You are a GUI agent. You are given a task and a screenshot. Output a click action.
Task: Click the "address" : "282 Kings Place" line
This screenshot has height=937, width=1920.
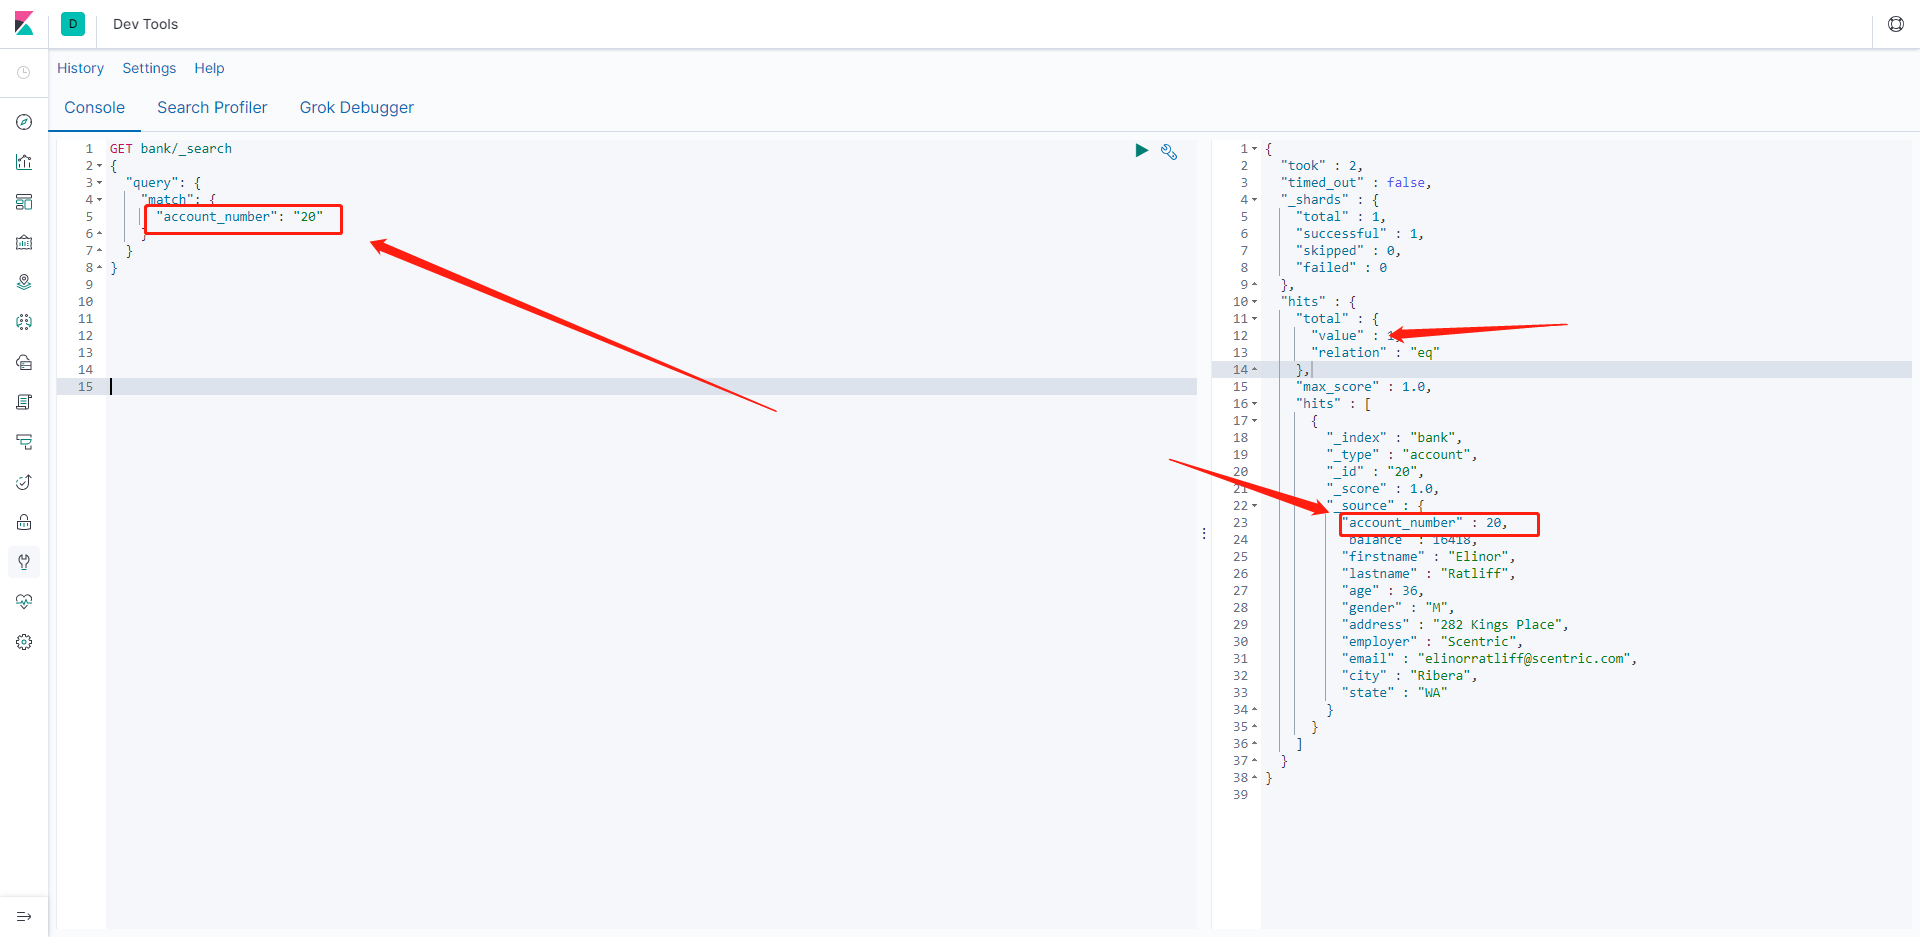coord(1455,625)
